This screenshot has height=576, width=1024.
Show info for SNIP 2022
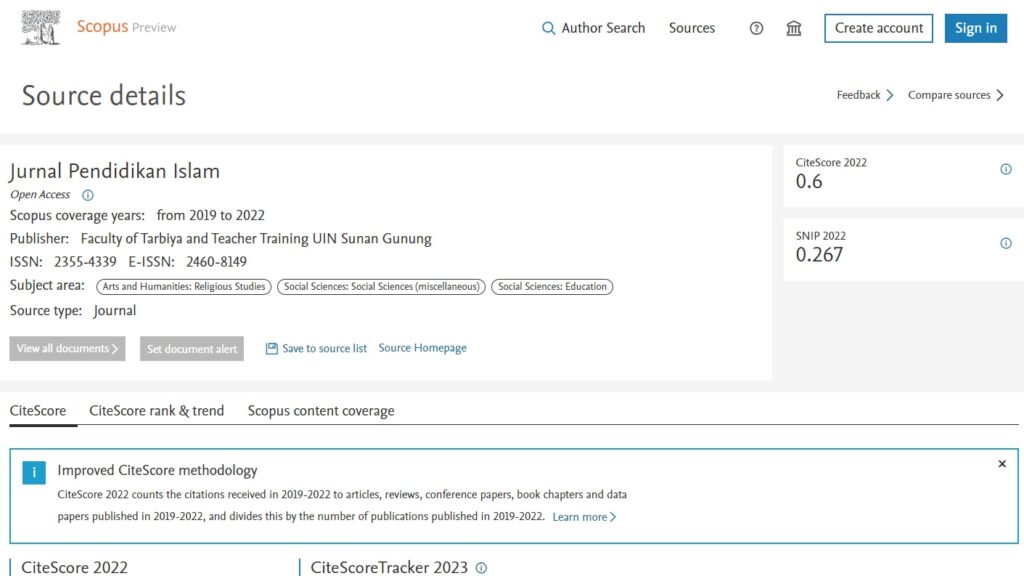coord(1006,243)
